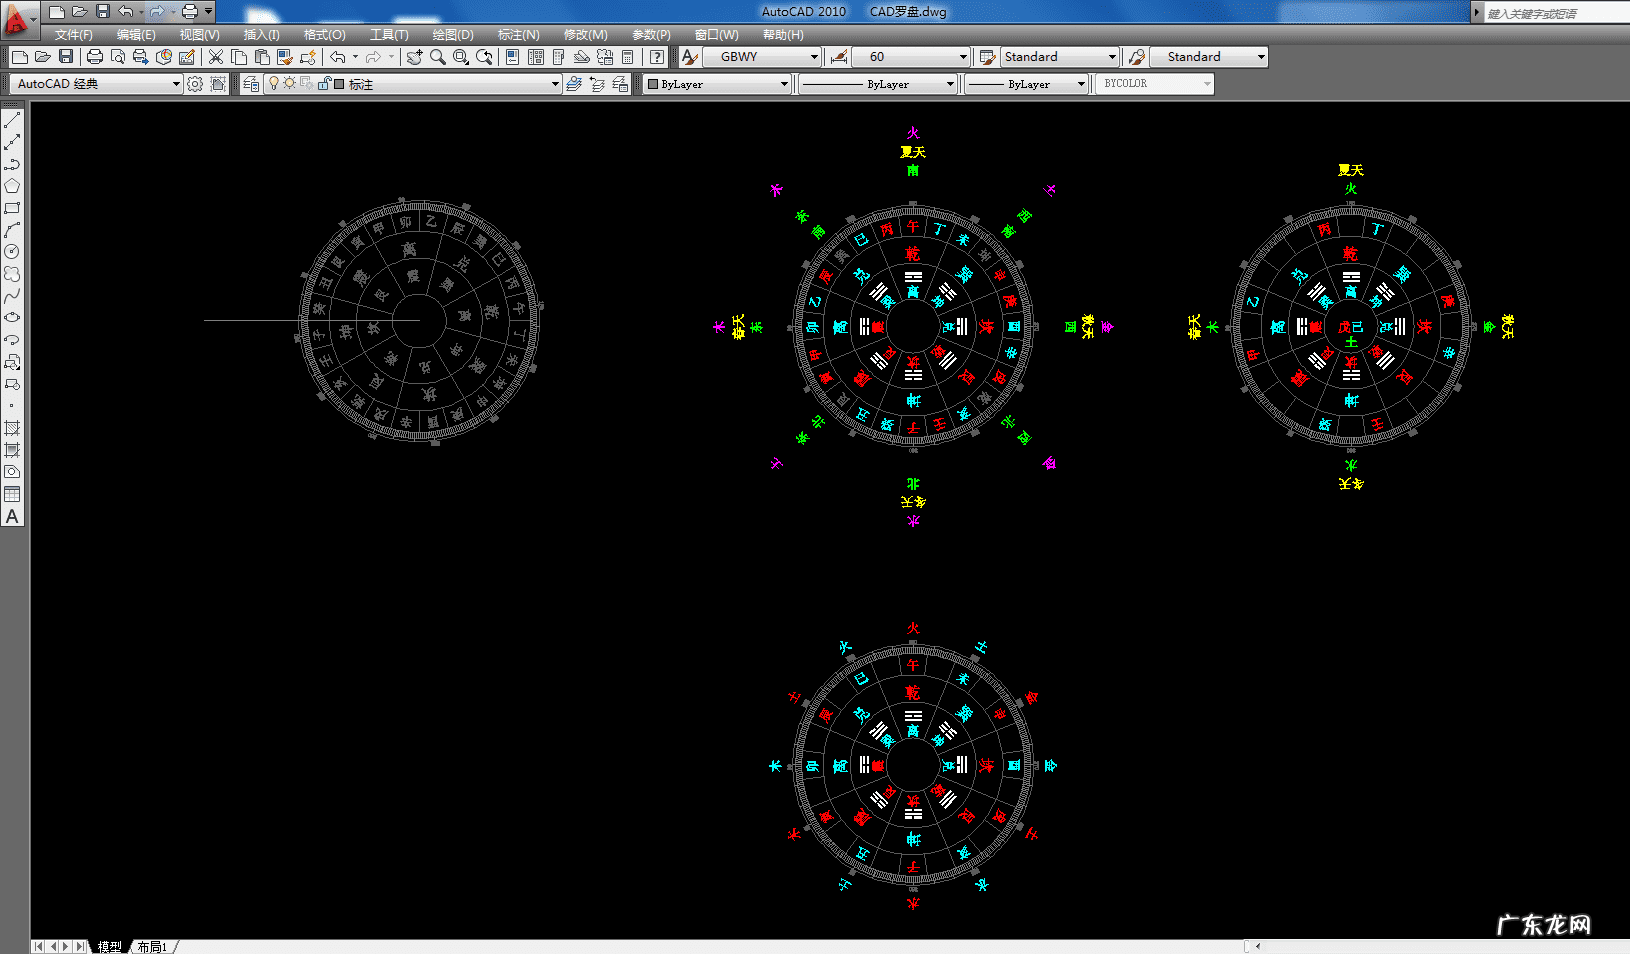Select the Line drawing tool

tap(12, 120)
